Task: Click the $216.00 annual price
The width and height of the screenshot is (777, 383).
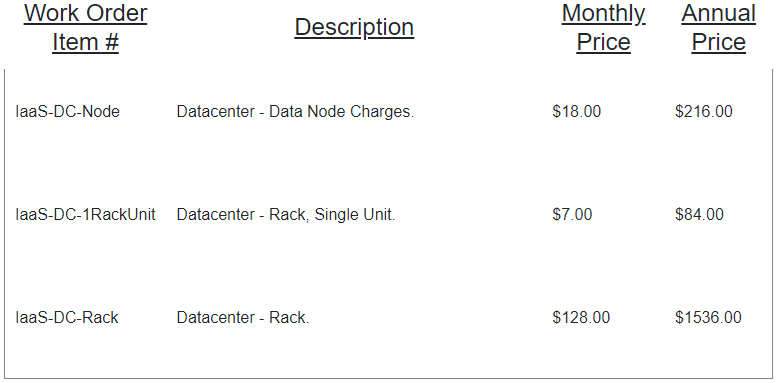Action: pos(704,112)
